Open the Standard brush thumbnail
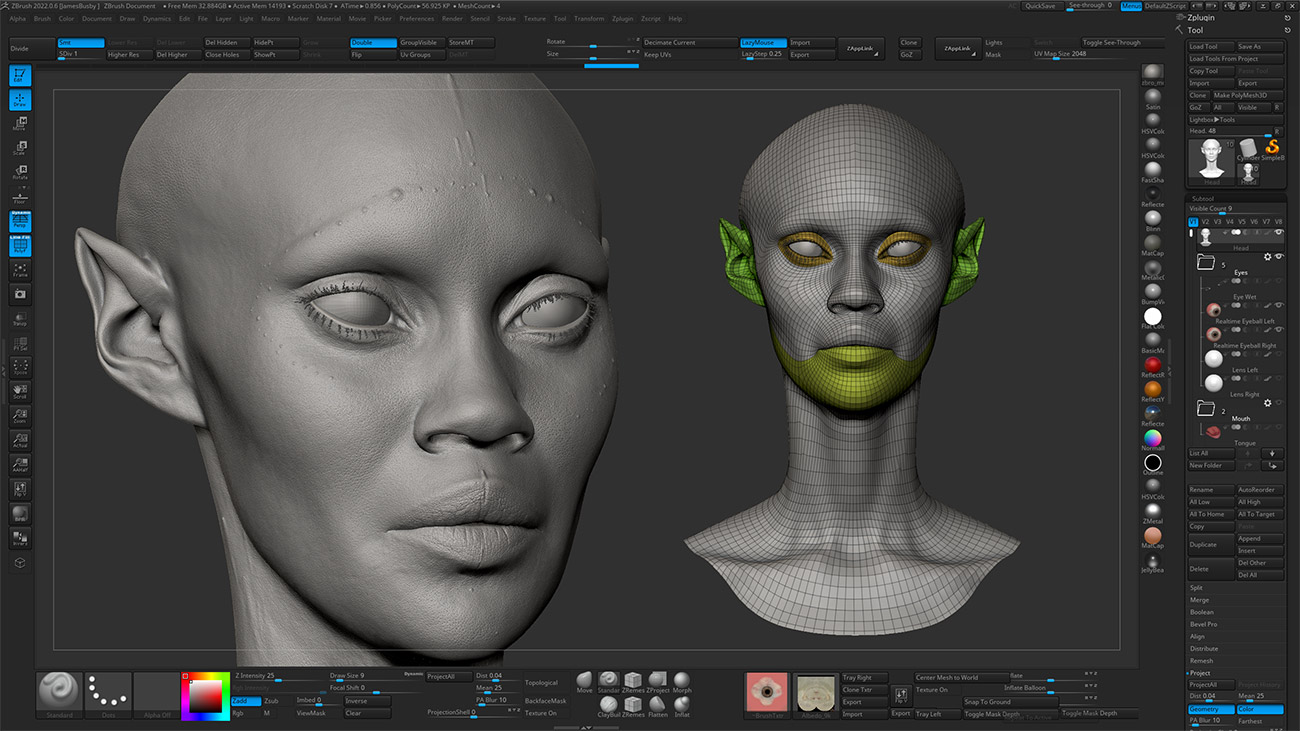This screenshot has height=731, width=1300. [x=60, y=695]
